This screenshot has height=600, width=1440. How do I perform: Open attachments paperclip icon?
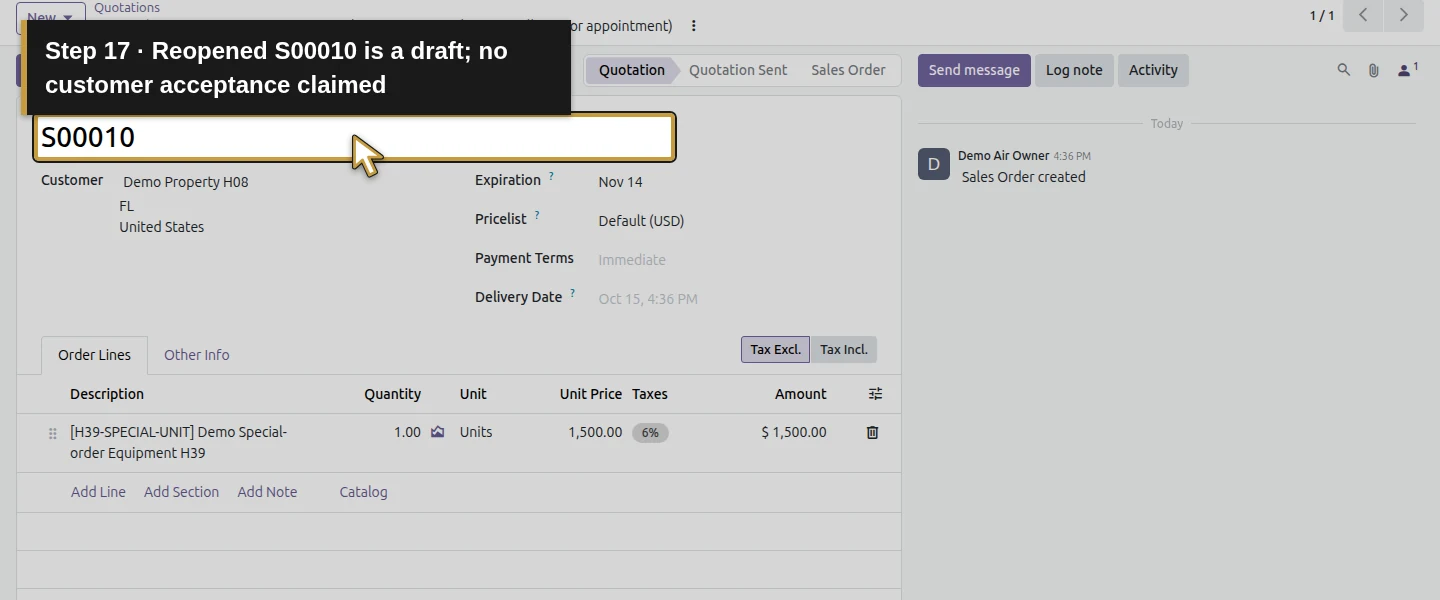coord(1374,70)
